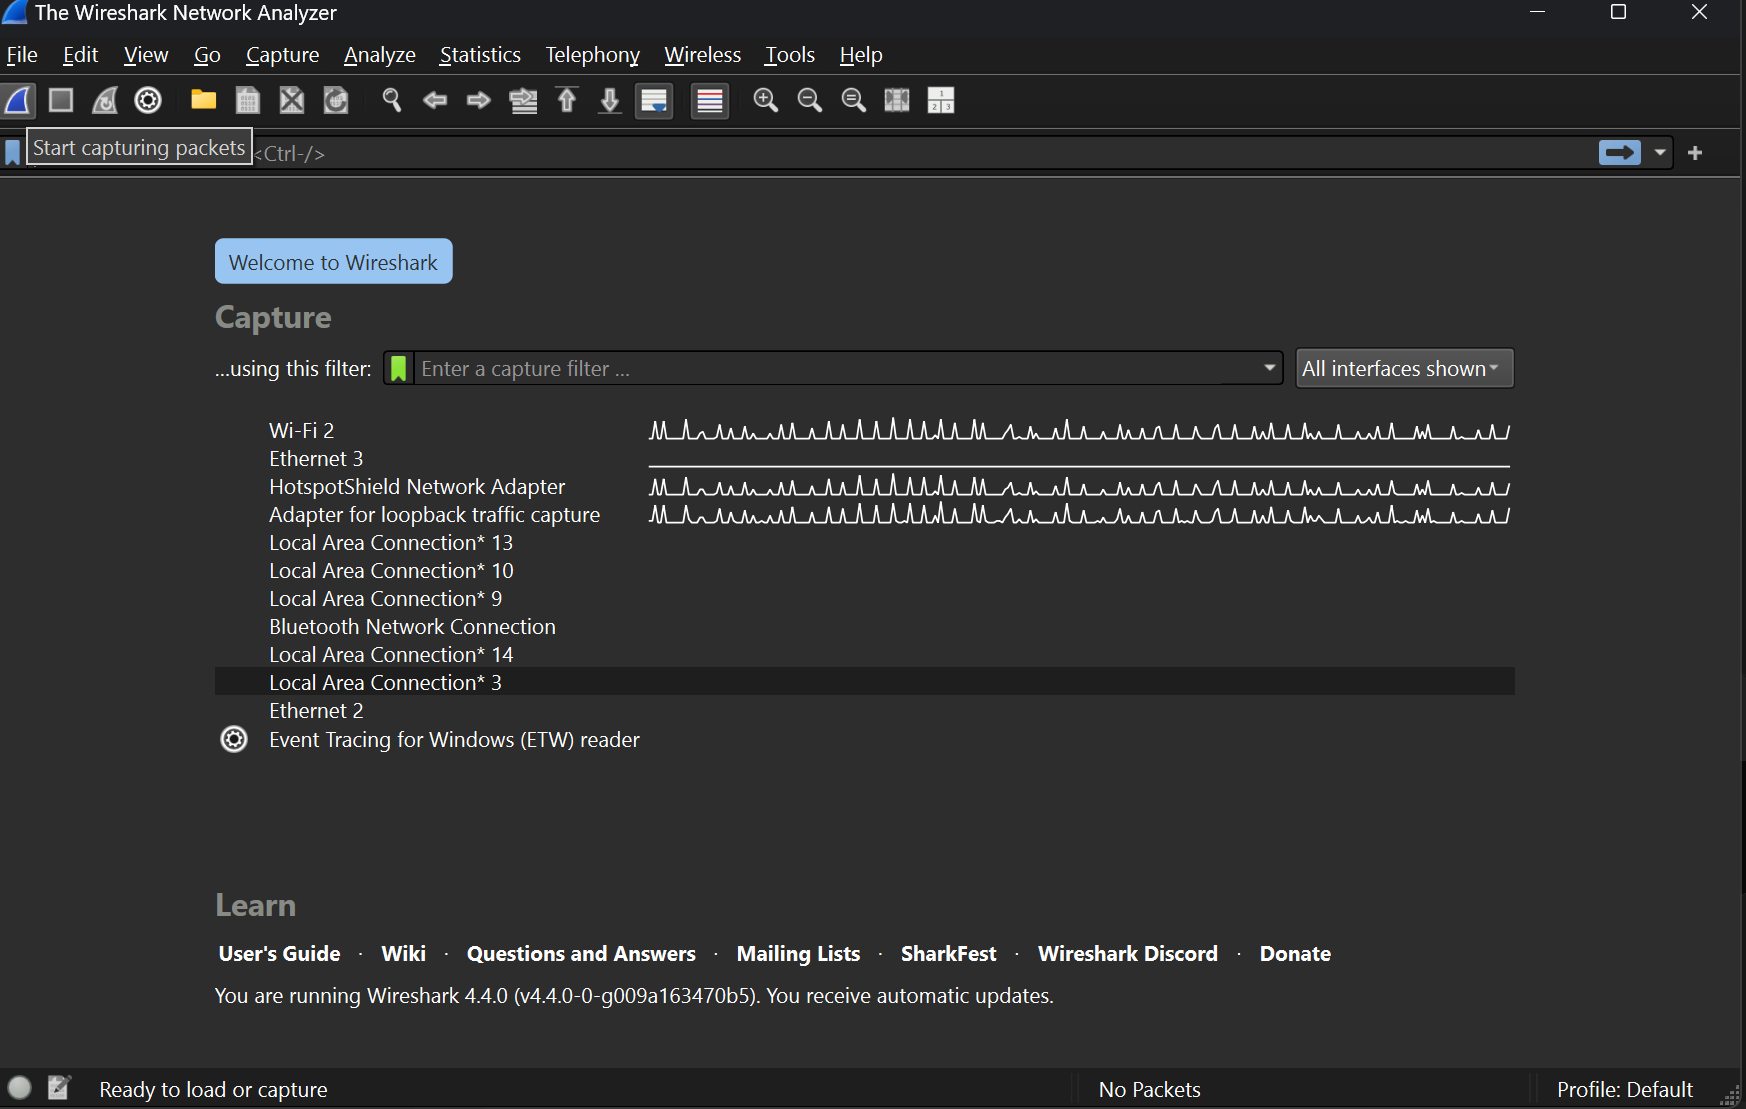Select Local Area Connection* 3

coord(865,682)
